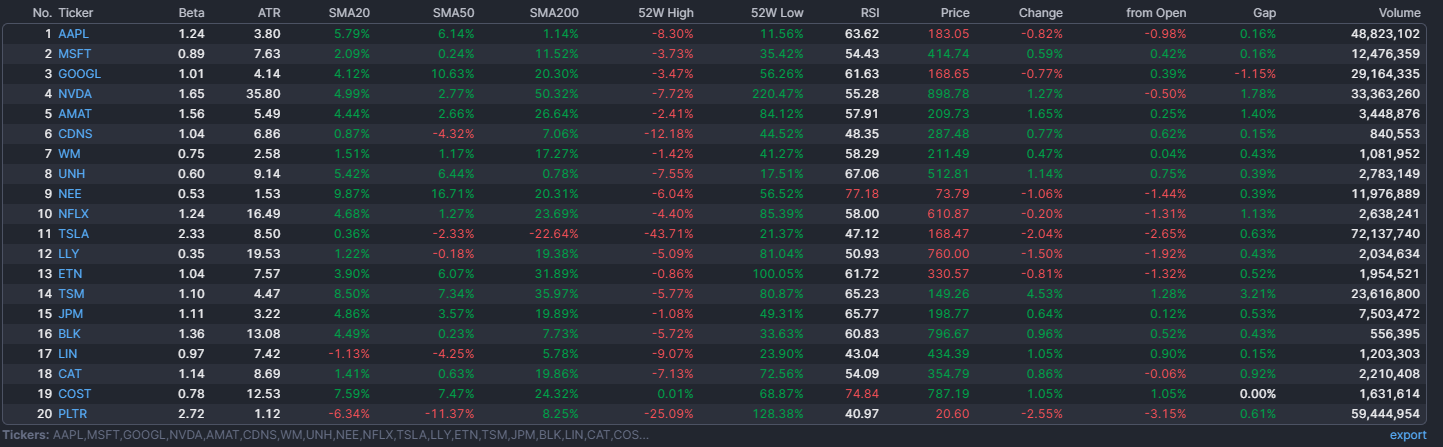Sort by 52W Low column header
This screenshot has height=447, width=1443.
[777, 13]
